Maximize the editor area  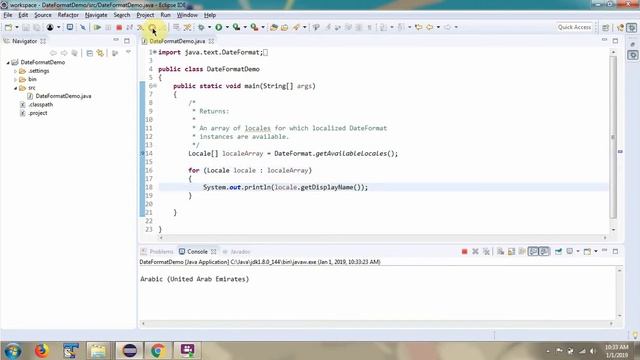[615, 41]
